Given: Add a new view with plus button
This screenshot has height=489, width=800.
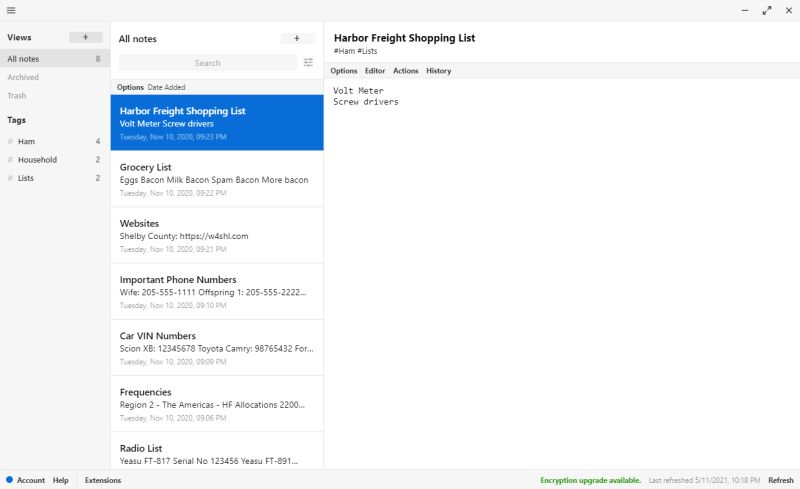Looking at the screenshot, I should tap(86, 37).
